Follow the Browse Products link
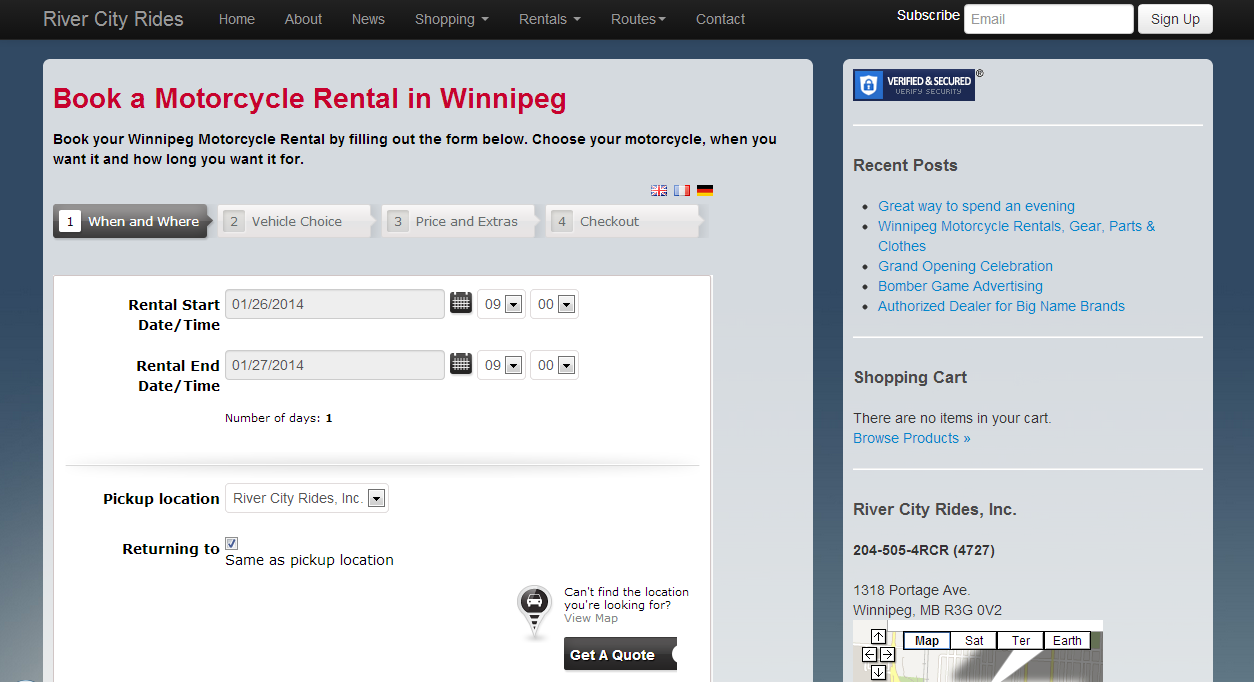 pyautogui.click(x=911, y=438)
